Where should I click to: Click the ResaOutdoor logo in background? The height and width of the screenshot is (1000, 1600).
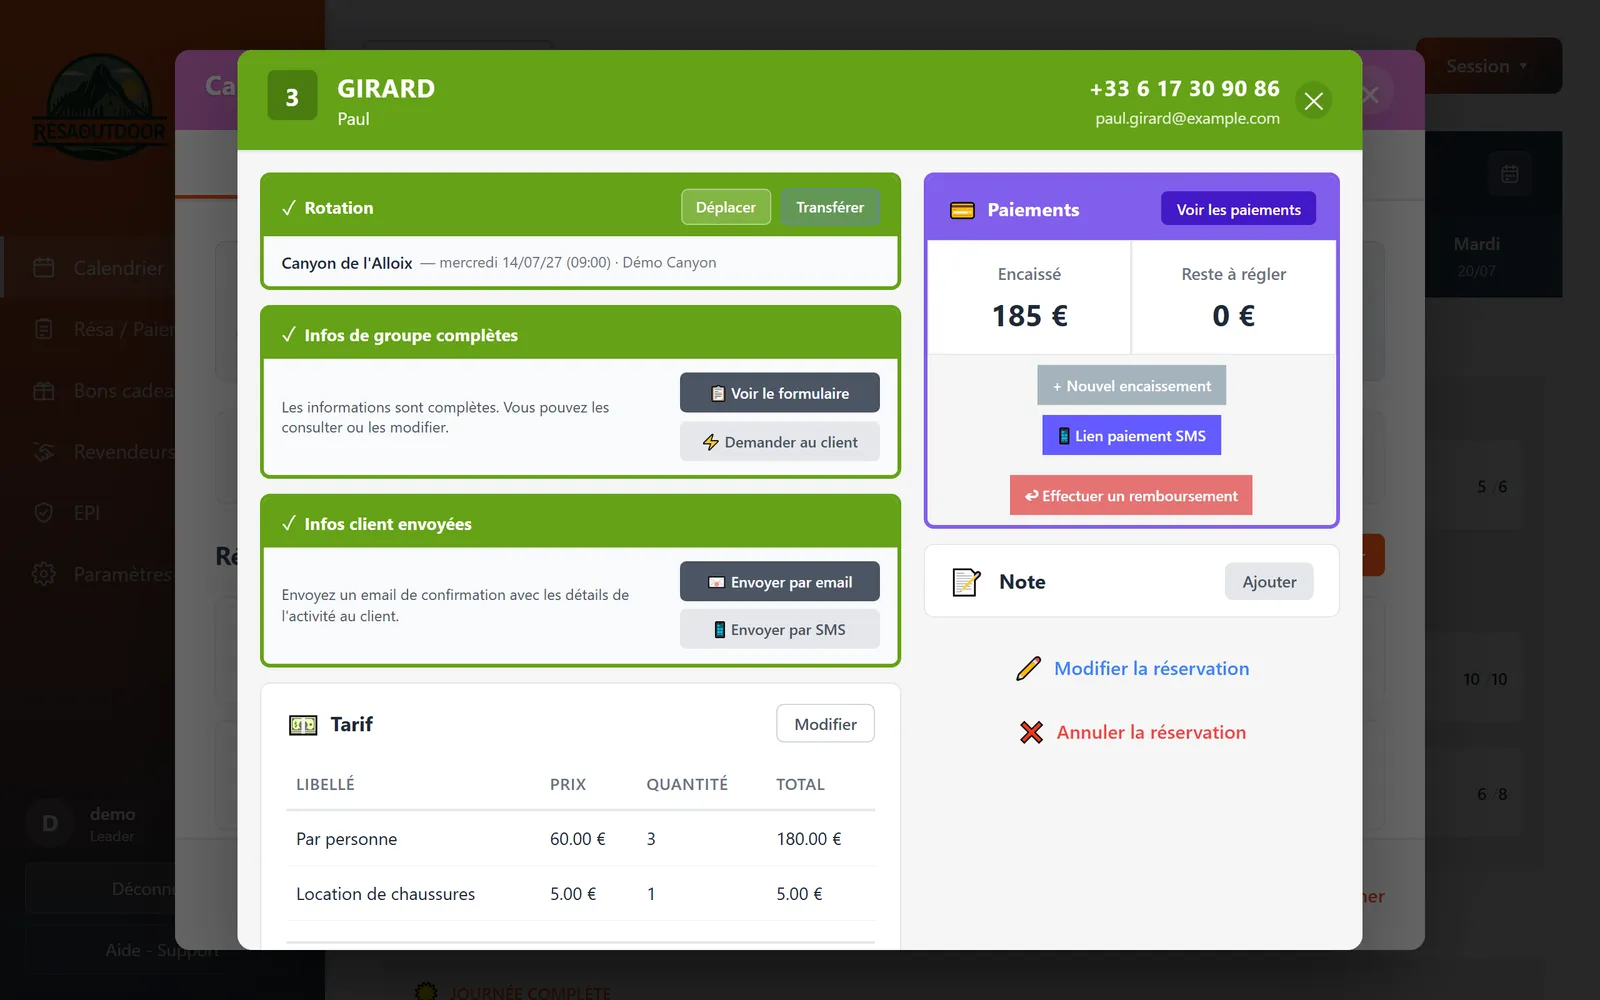99,107
